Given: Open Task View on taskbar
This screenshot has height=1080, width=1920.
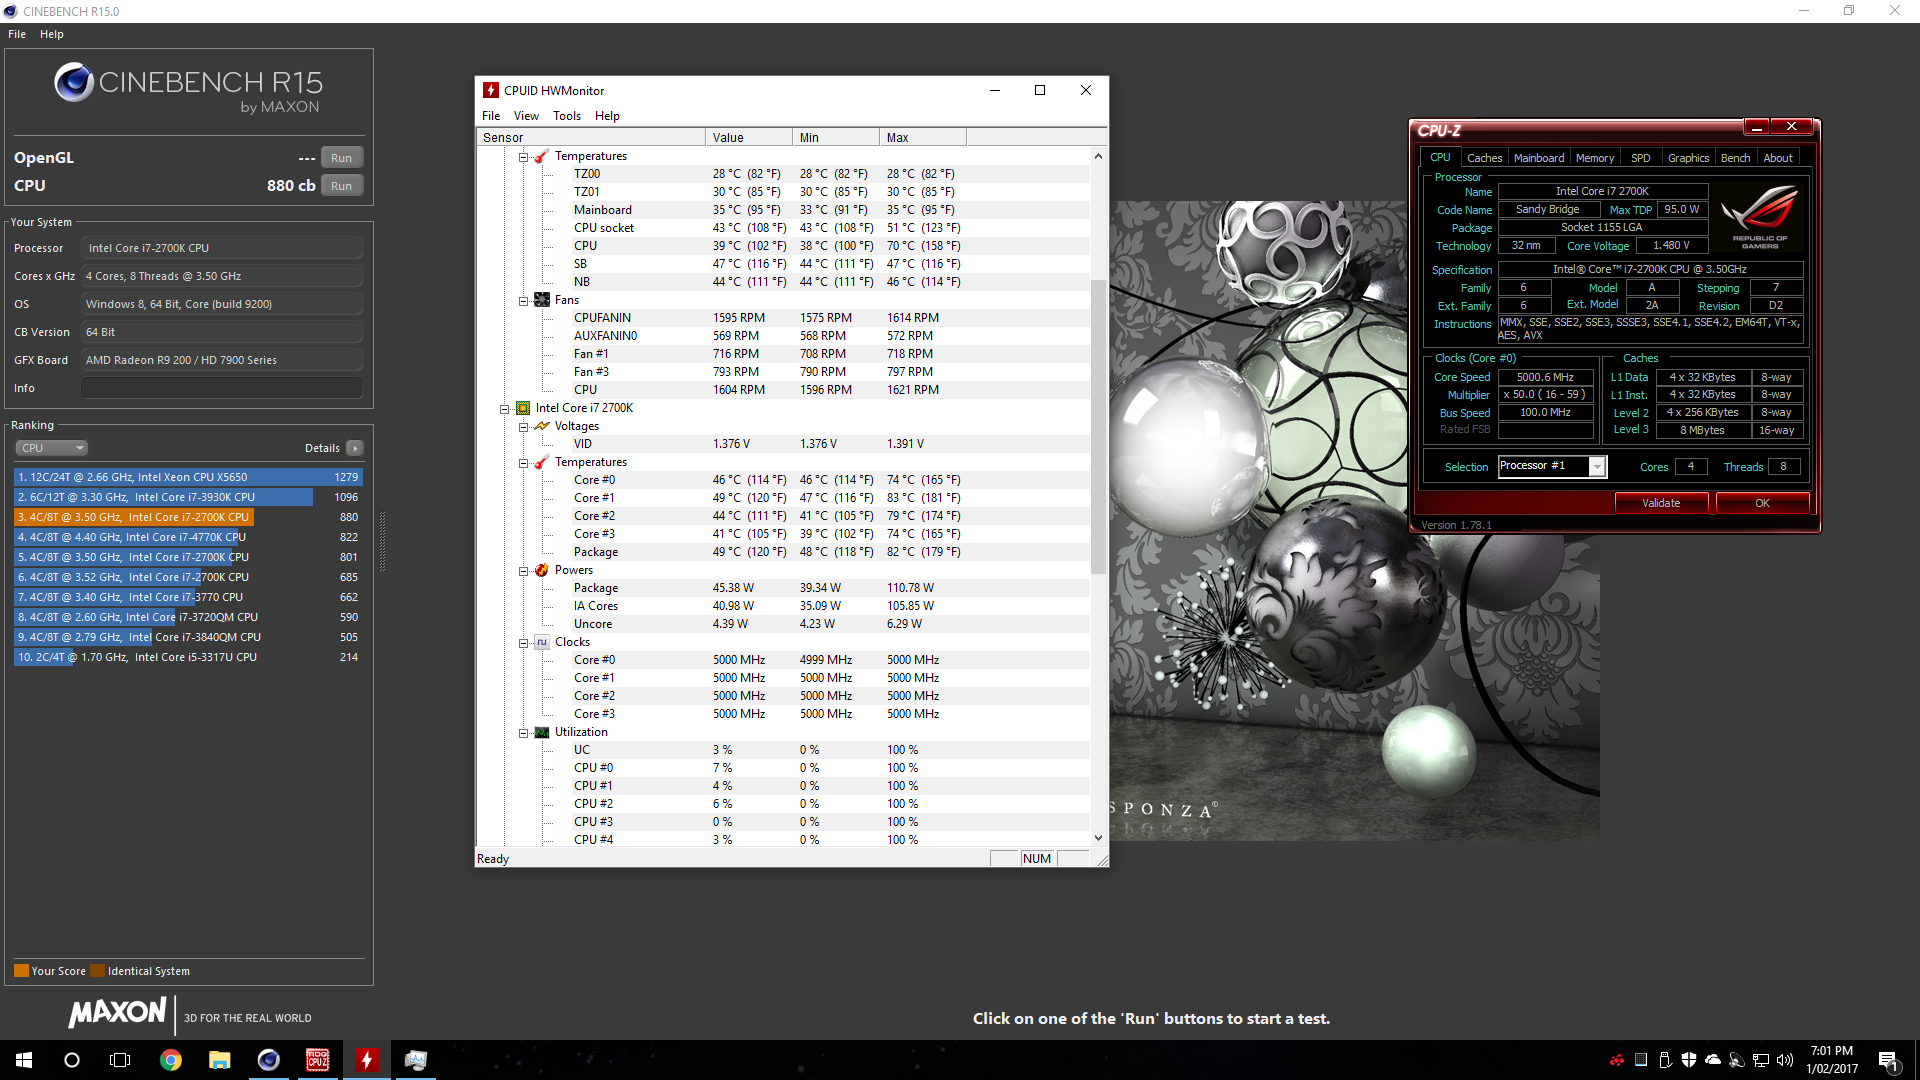Looking at the screenshot, I should coord(120,1060).
